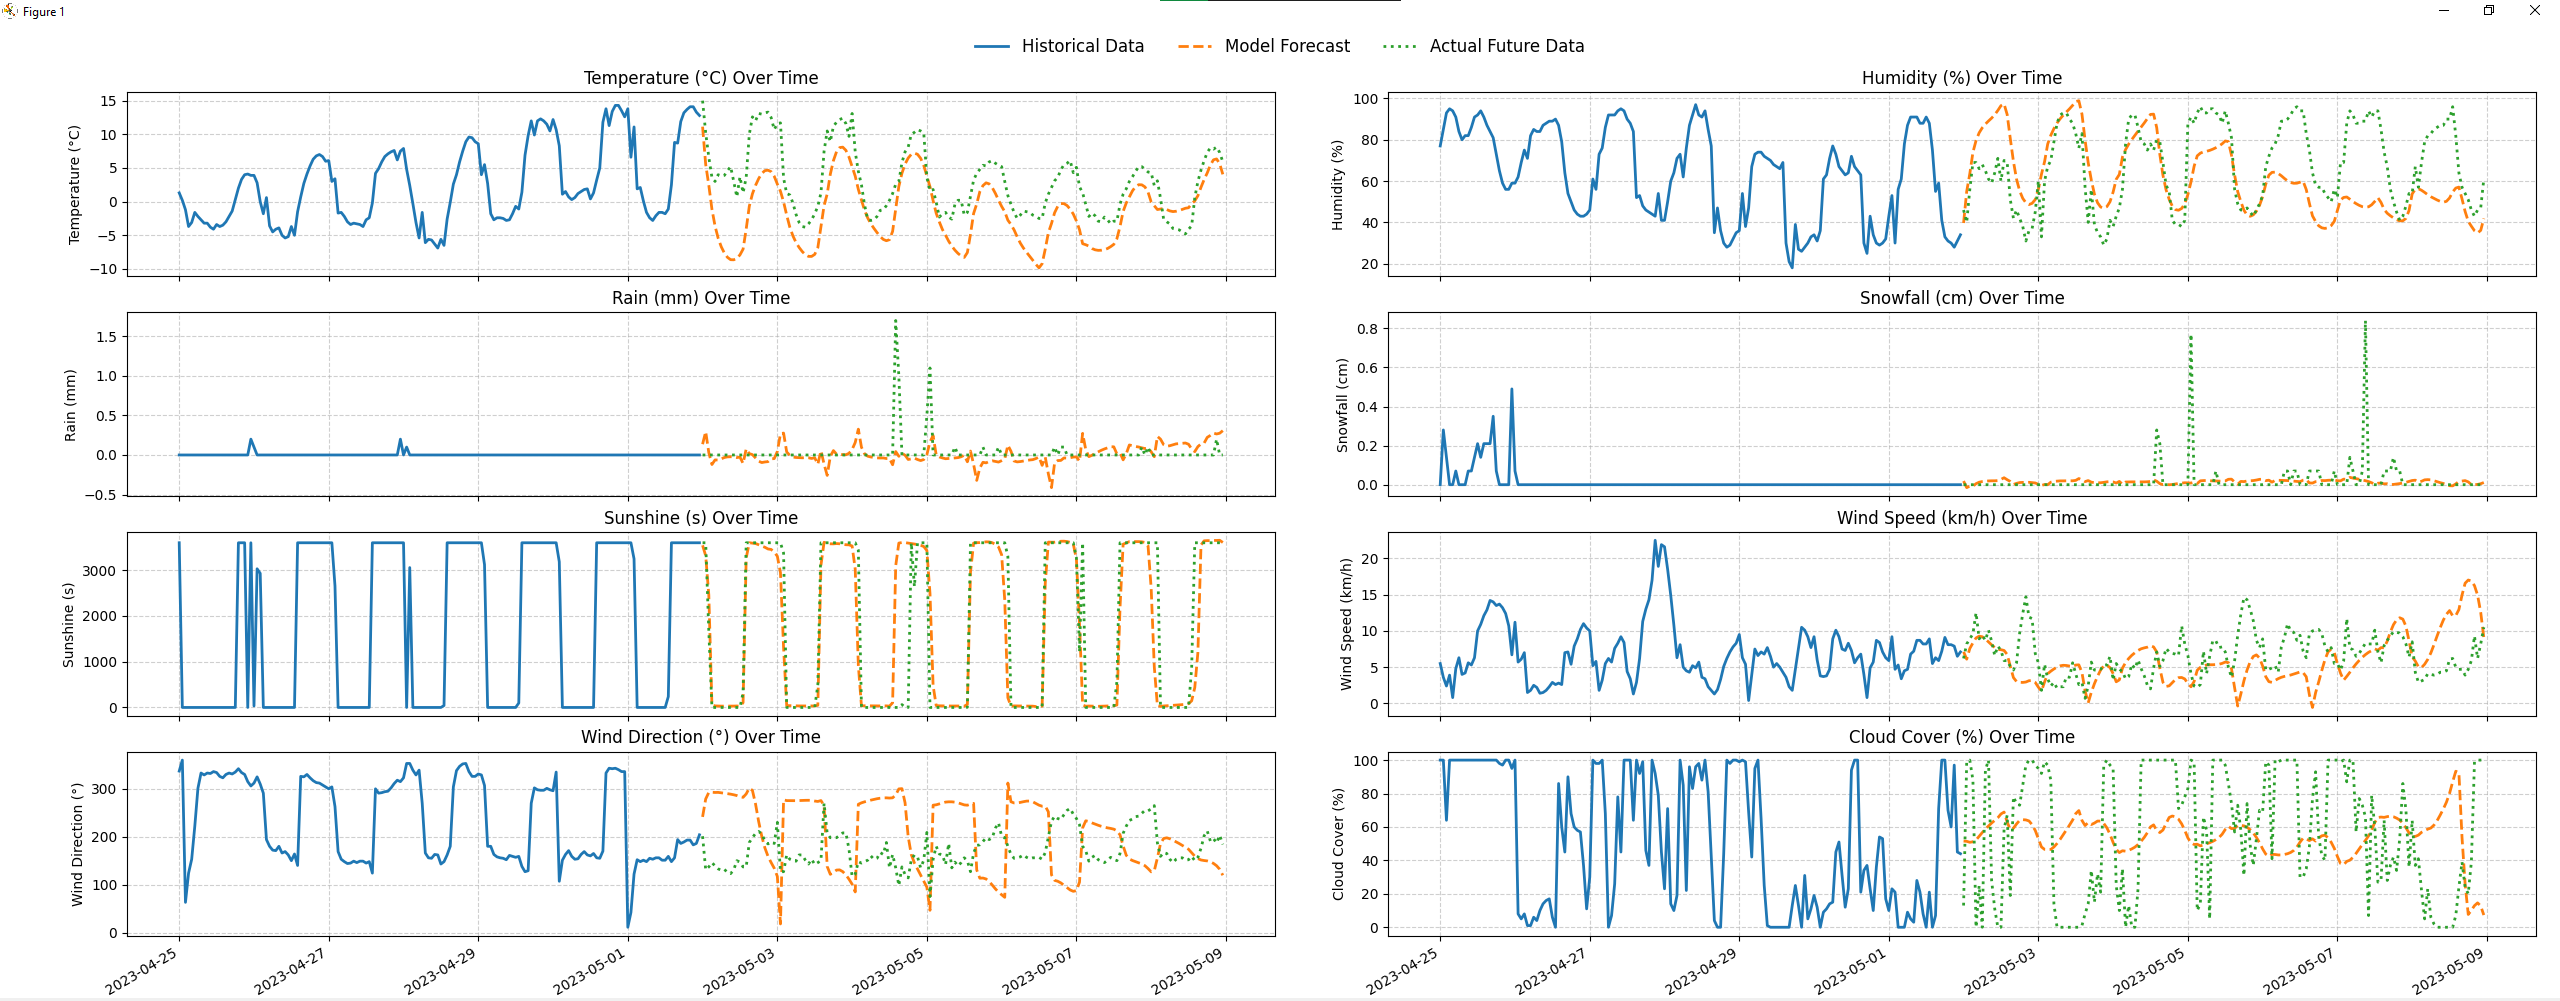Select the Snowfall (cm) Over Time title
2560x1001 pixels.
pyautogui.click(x=1961, y=298)
